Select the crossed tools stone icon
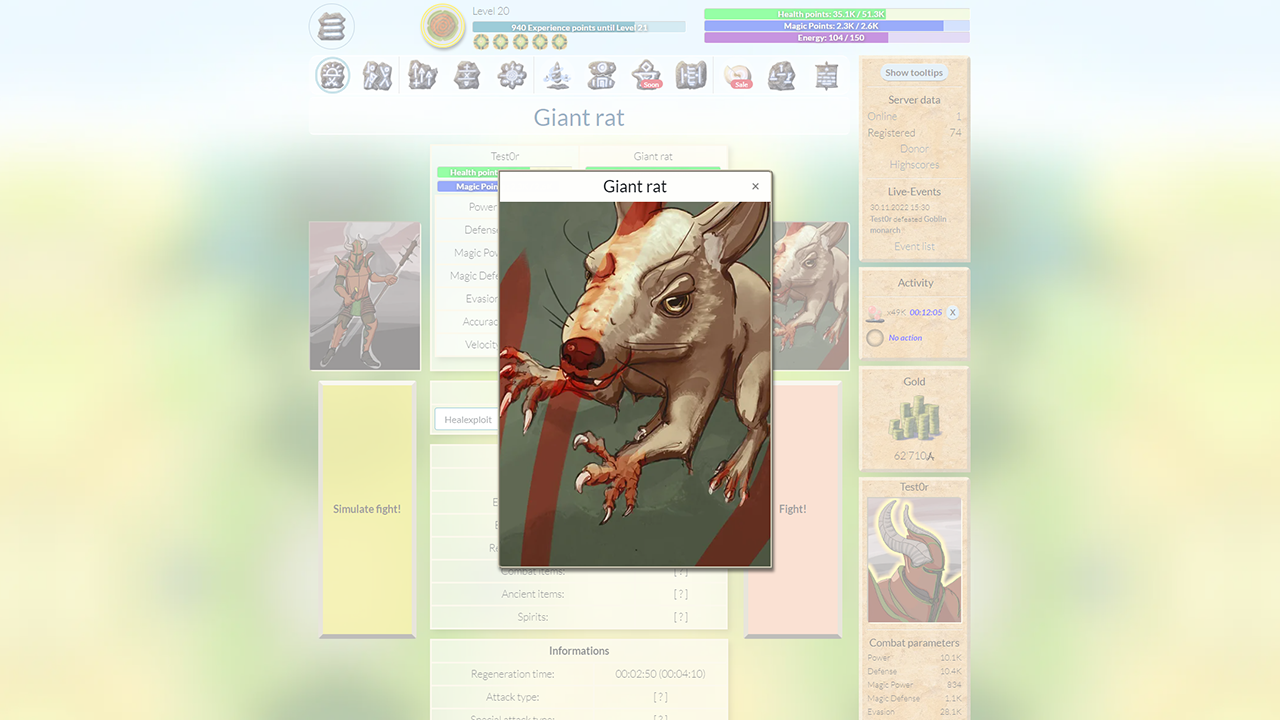The height and width of the screenshot is (720, 1280). pos(377,76)
